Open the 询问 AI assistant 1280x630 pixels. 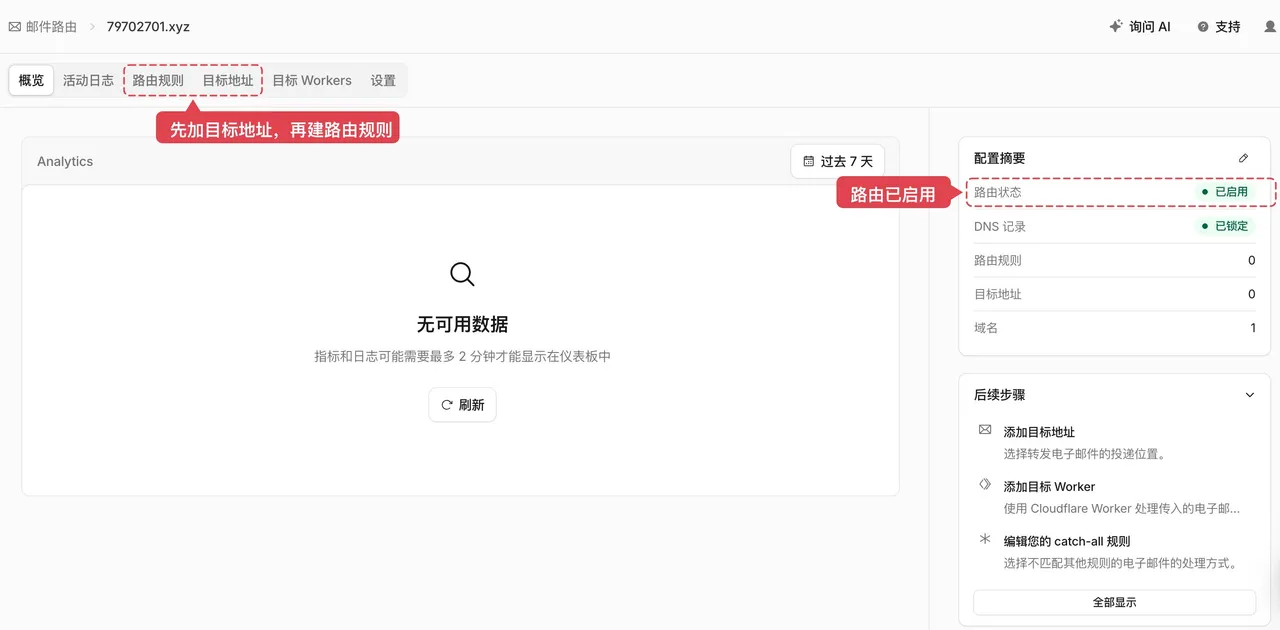click(1140, 27)
